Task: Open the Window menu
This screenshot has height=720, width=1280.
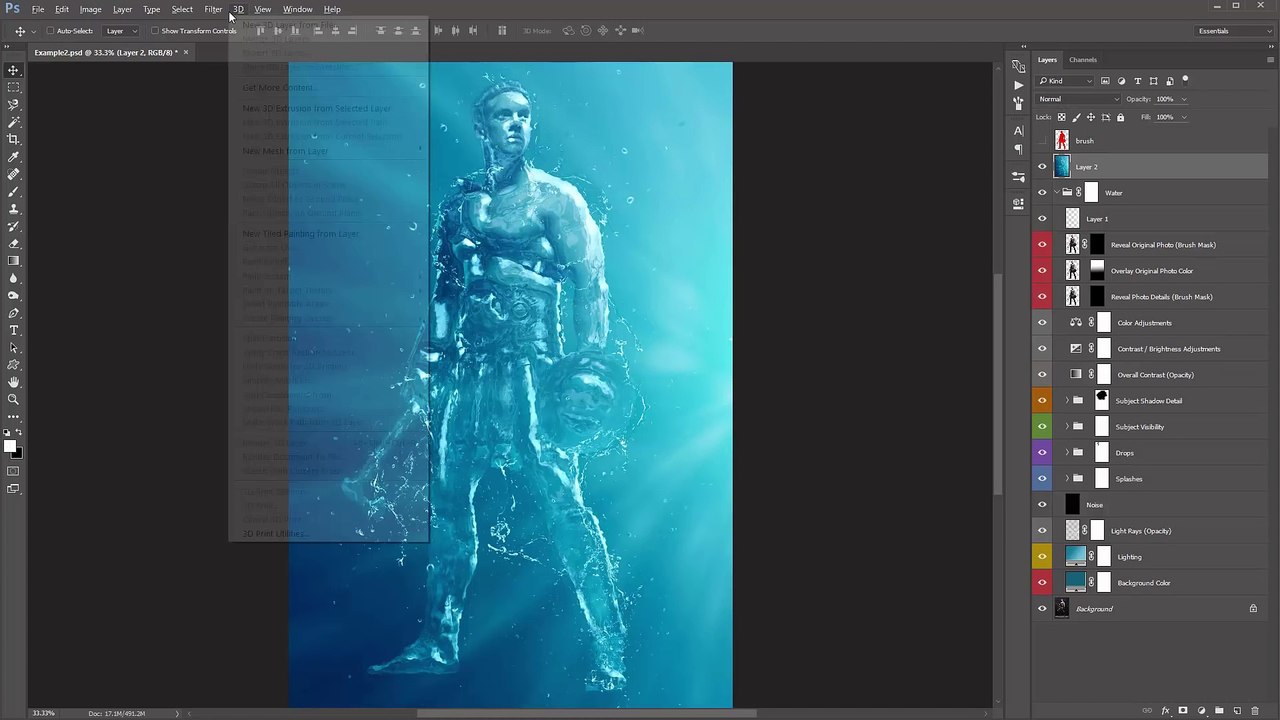Action: tap(297, 9)
